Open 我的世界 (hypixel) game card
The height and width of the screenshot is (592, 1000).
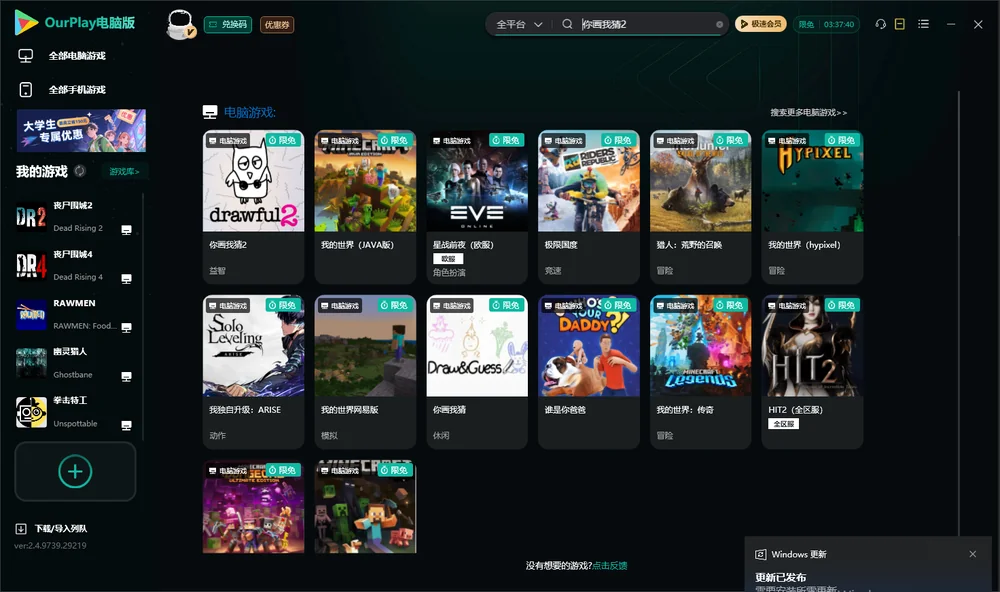coord(812,207)
